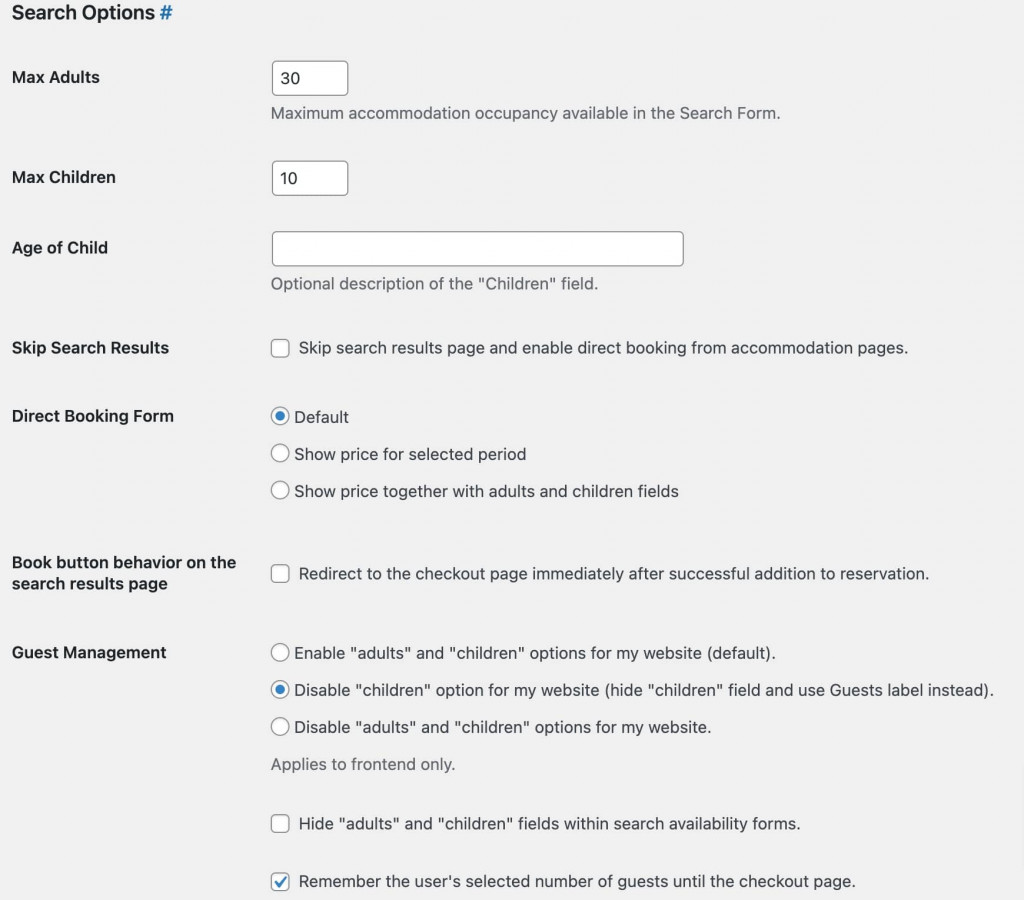Enable the Skip search results page checkbox
Viewport: 1024px width, 900px height.
tap(280, 349)
